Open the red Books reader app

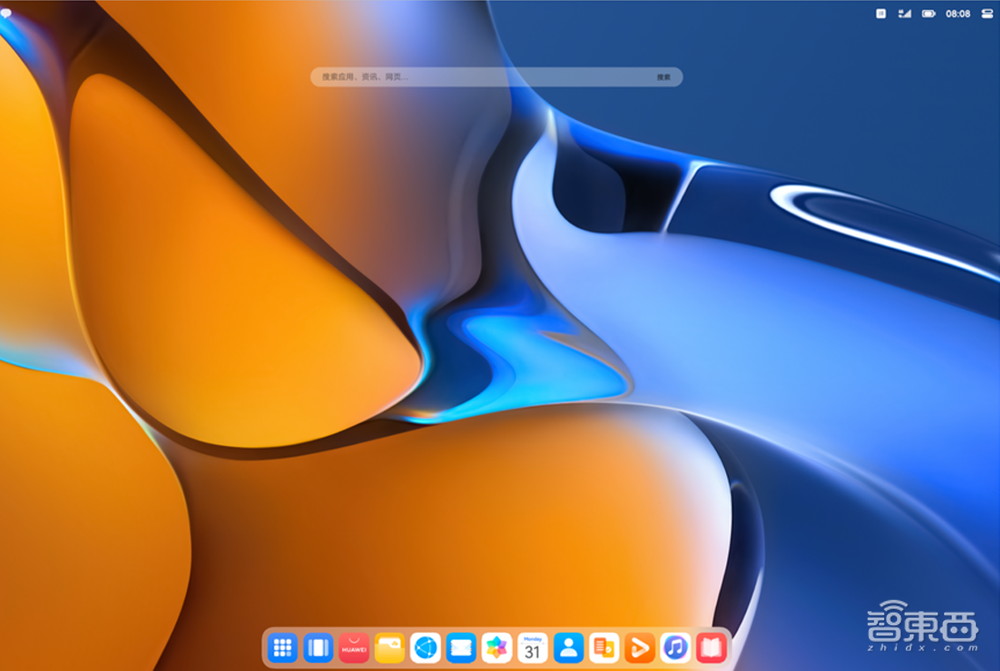pos(711,648)
